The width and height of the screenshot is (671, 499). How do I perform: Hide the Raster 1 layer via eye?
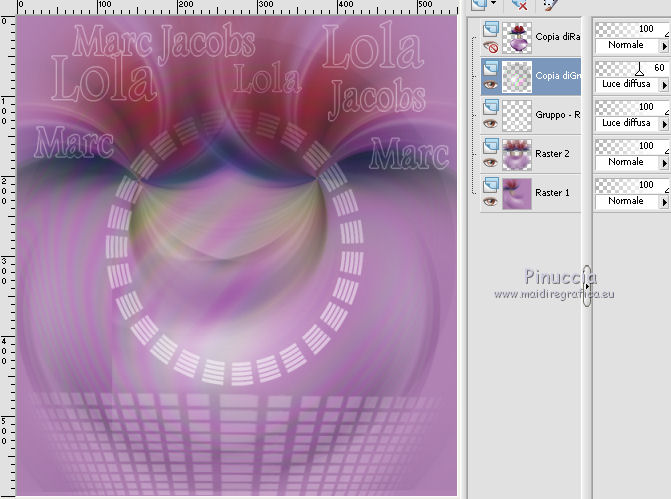[x=490, y=202]
